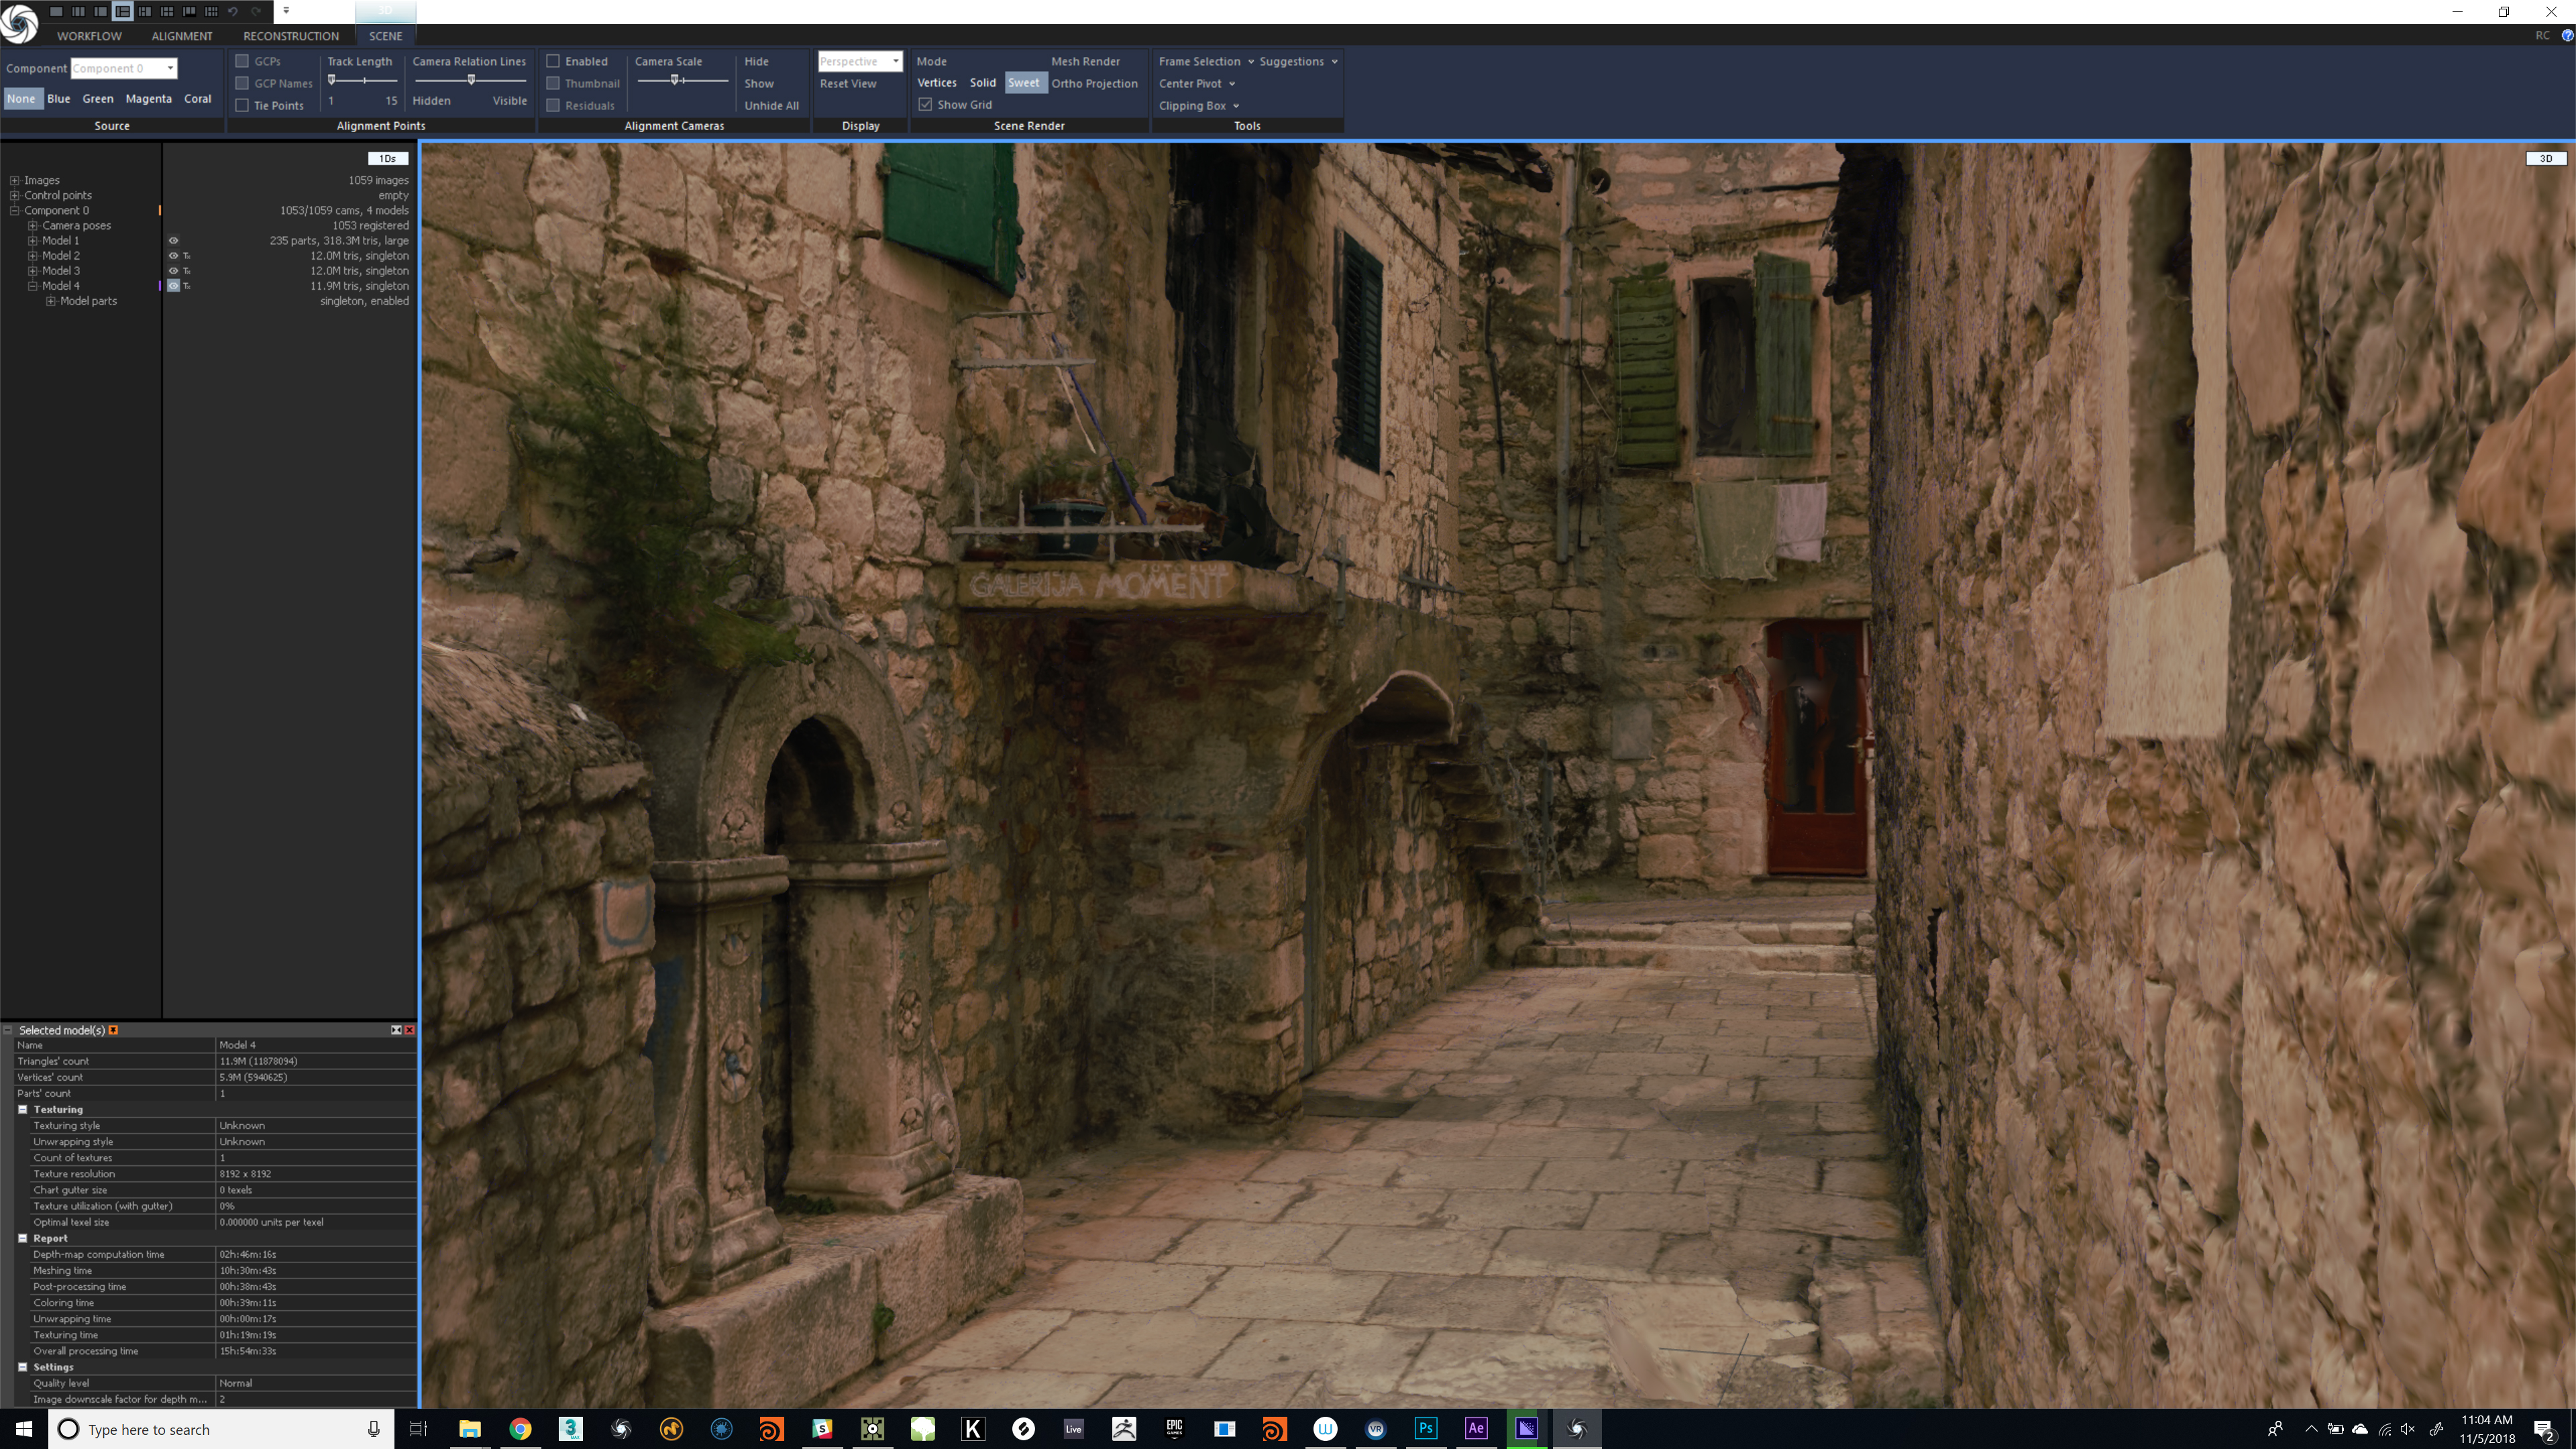Open Epic Games Launcher from the taskbar
The width and height of the screenshot is (2576, 1449).
pos(1174,1429)
